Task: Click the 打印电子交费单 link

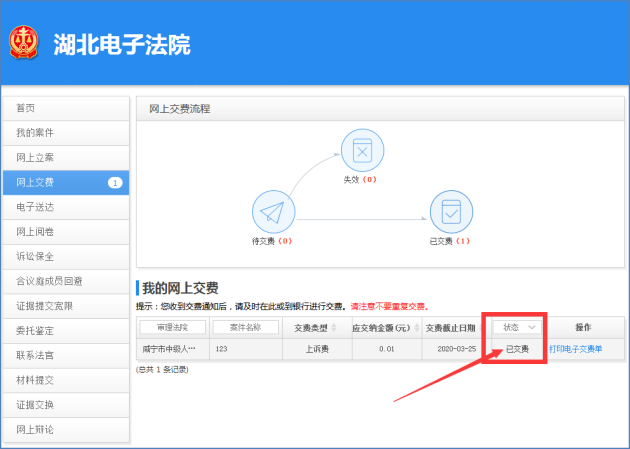Action: pos(583,349)
